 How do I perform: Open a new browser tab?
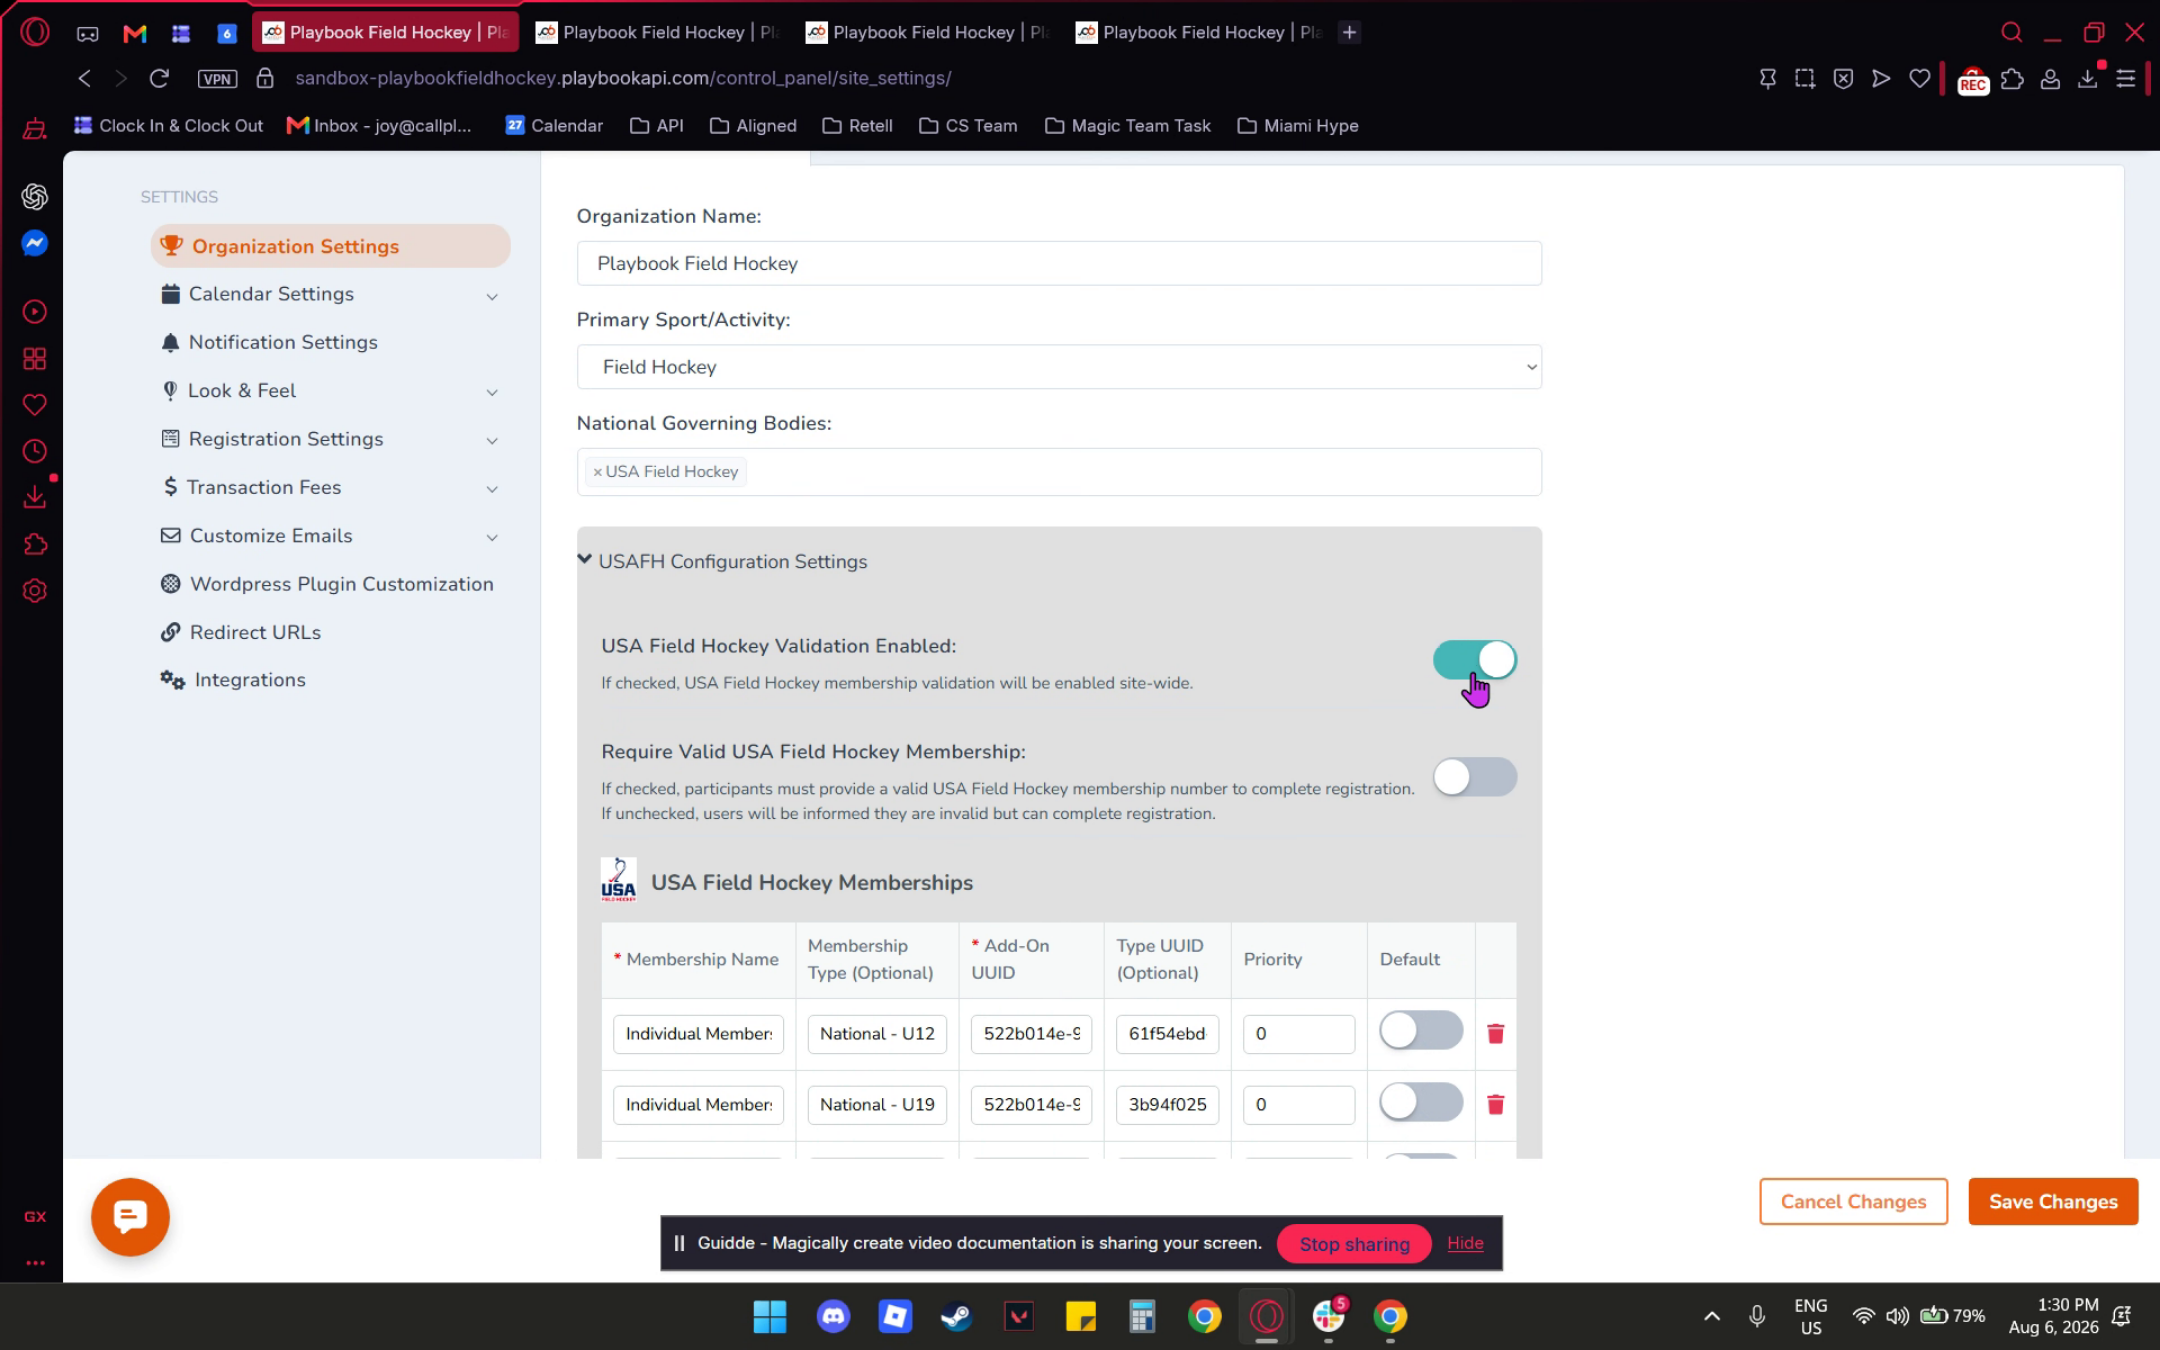[1349, 32]
